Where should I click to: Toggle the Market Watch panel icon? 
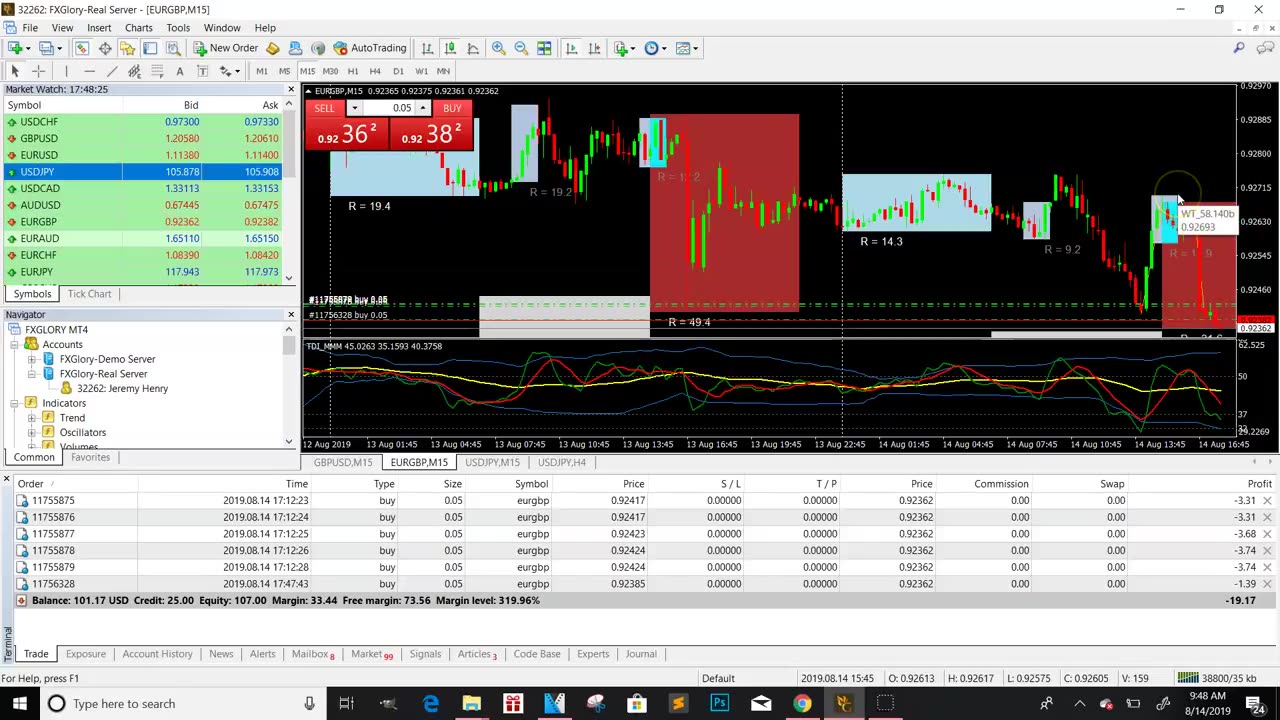click(82, 48)
